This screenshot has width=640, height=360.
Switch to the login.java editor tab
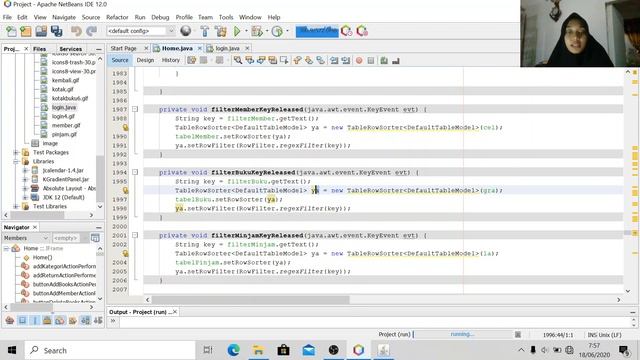[227, 48]
